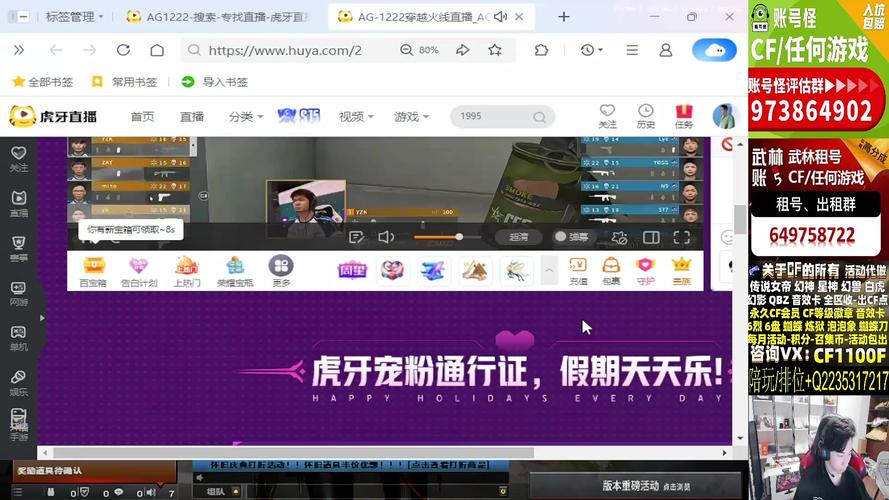
Task: Go back using the browser back arrow
Action: (56, 50)
